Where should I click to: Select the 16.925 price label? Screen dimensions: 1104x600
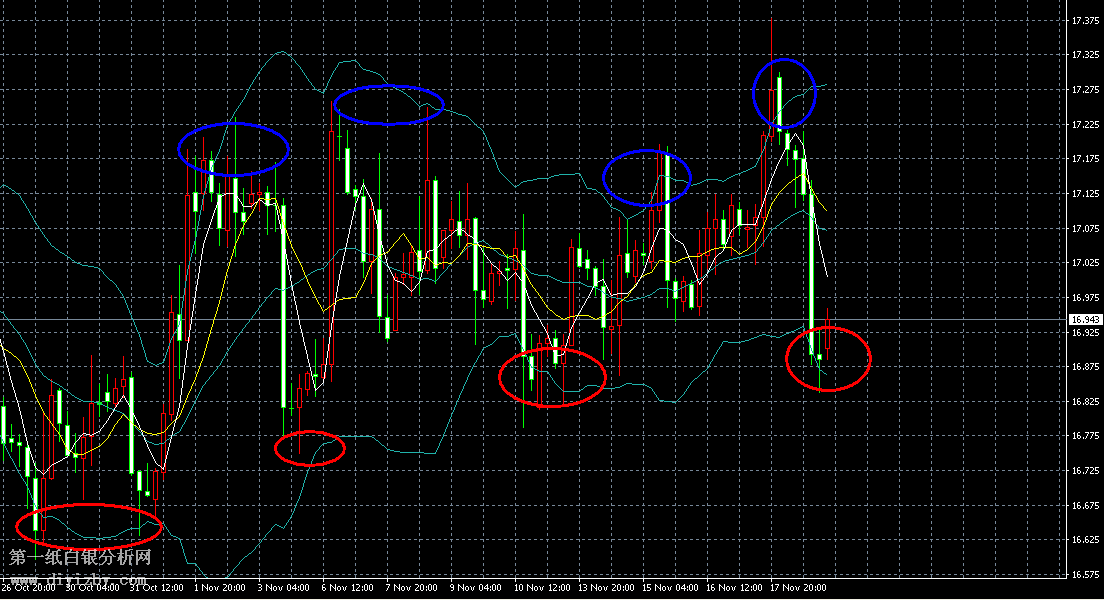(1085, 332)
